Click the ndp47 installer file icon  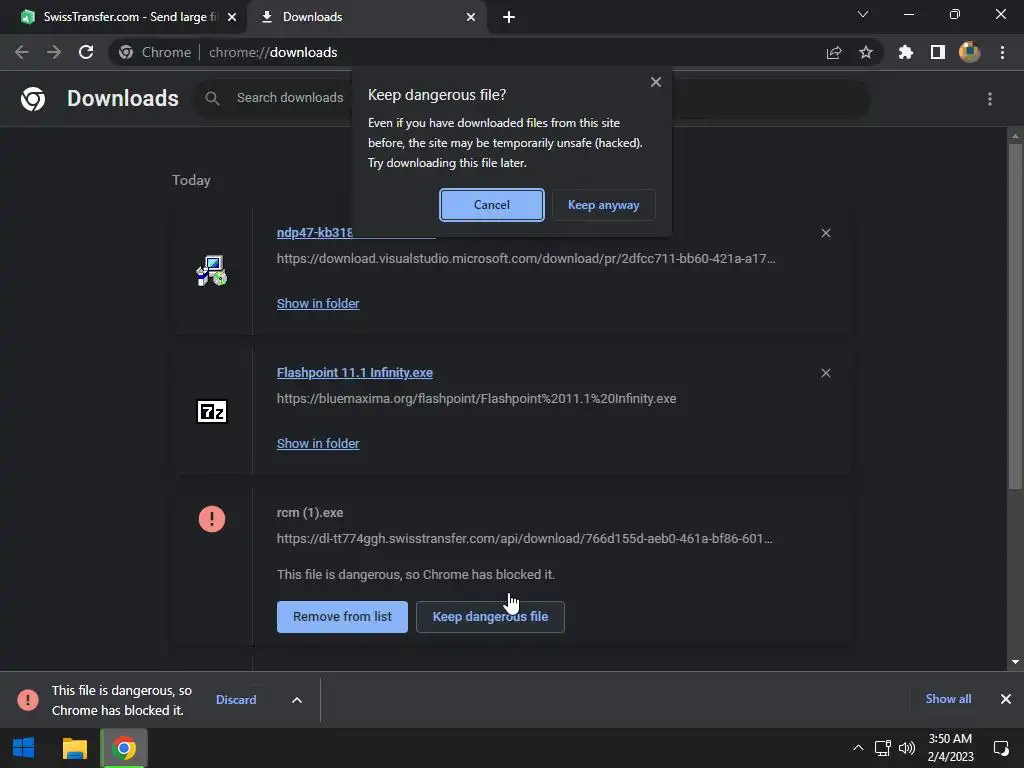pos(212,271)
